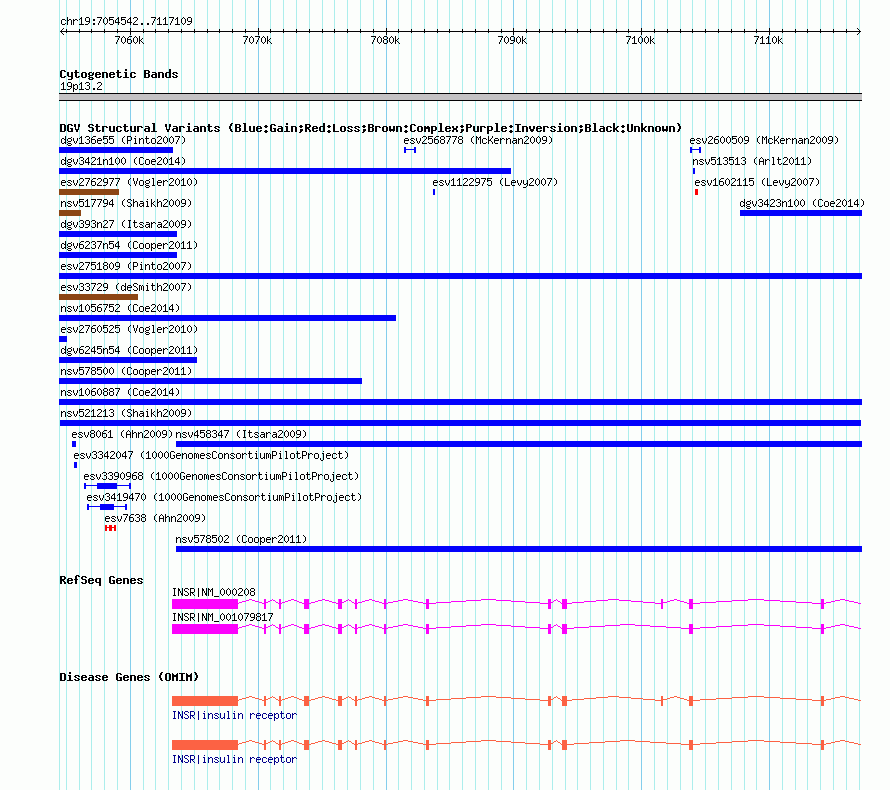Click the esv2760525 (Vogler2010) variant label

(129, 329)
